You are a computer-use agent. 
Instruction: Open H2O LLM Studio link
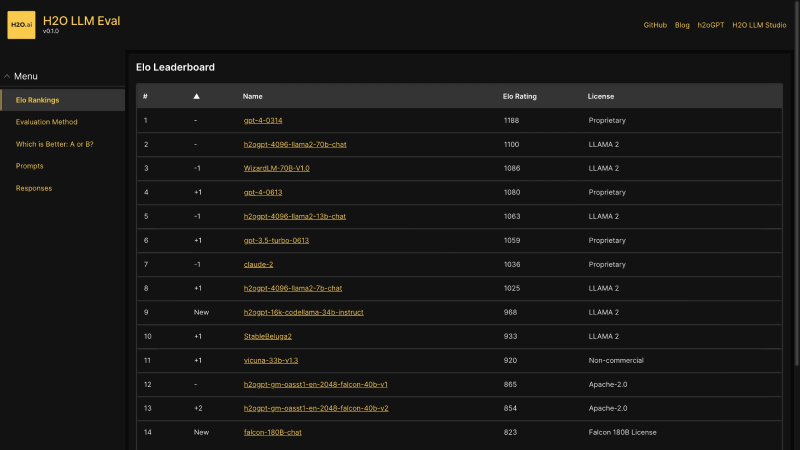pos(759,24)
